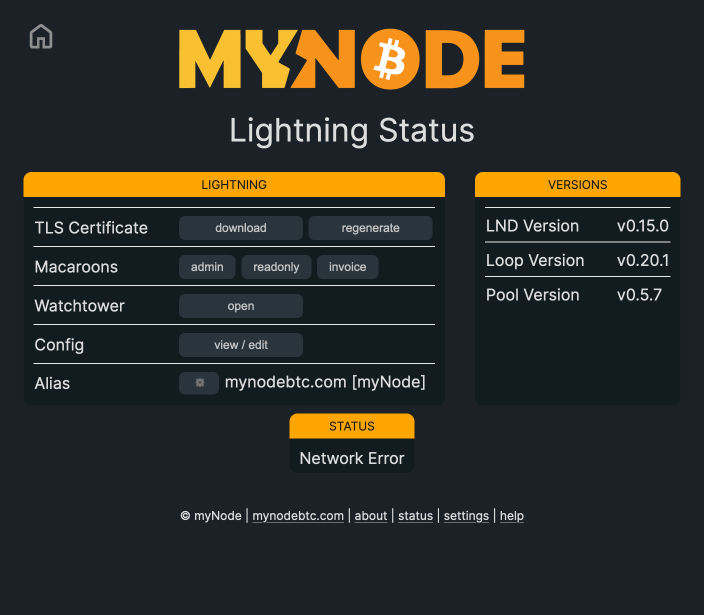Navigate to settings via footer
The height and width of the screenshot is (615, 704).
pos(466,516)
